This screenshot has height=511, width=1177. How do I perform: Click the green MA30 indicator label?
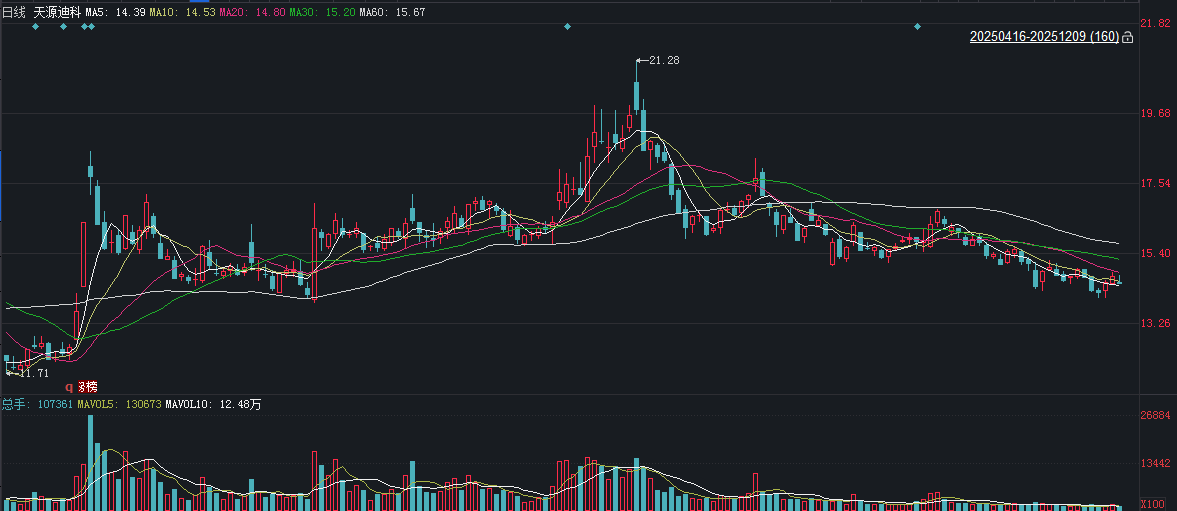click(x=321, y=11)
